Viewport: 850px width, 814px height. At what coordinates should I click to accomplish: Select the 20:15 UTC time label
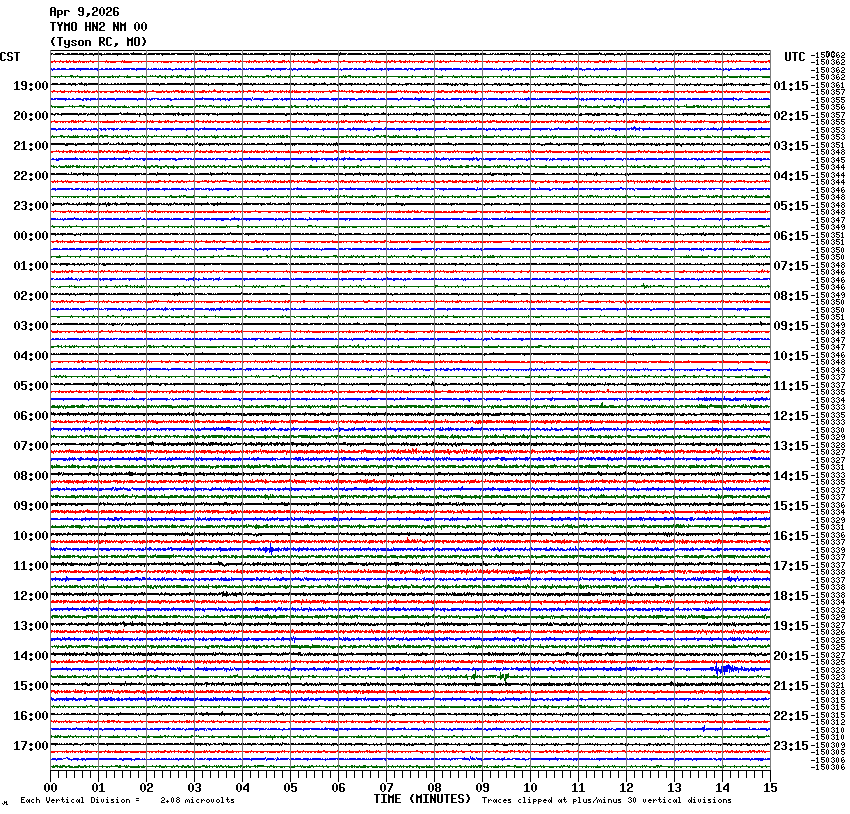click(x=791, y=656)
